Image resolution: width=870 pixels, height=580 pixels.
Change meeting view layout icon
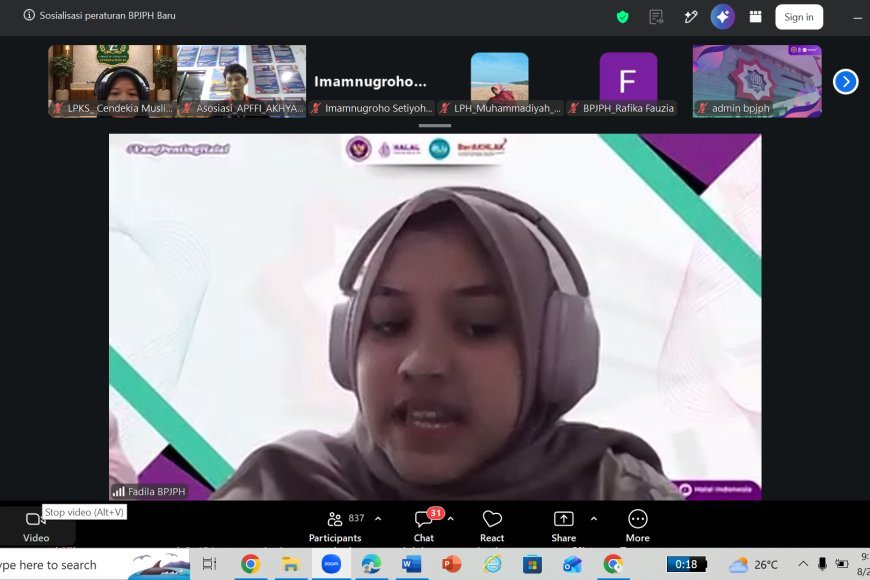click(755, 17)
